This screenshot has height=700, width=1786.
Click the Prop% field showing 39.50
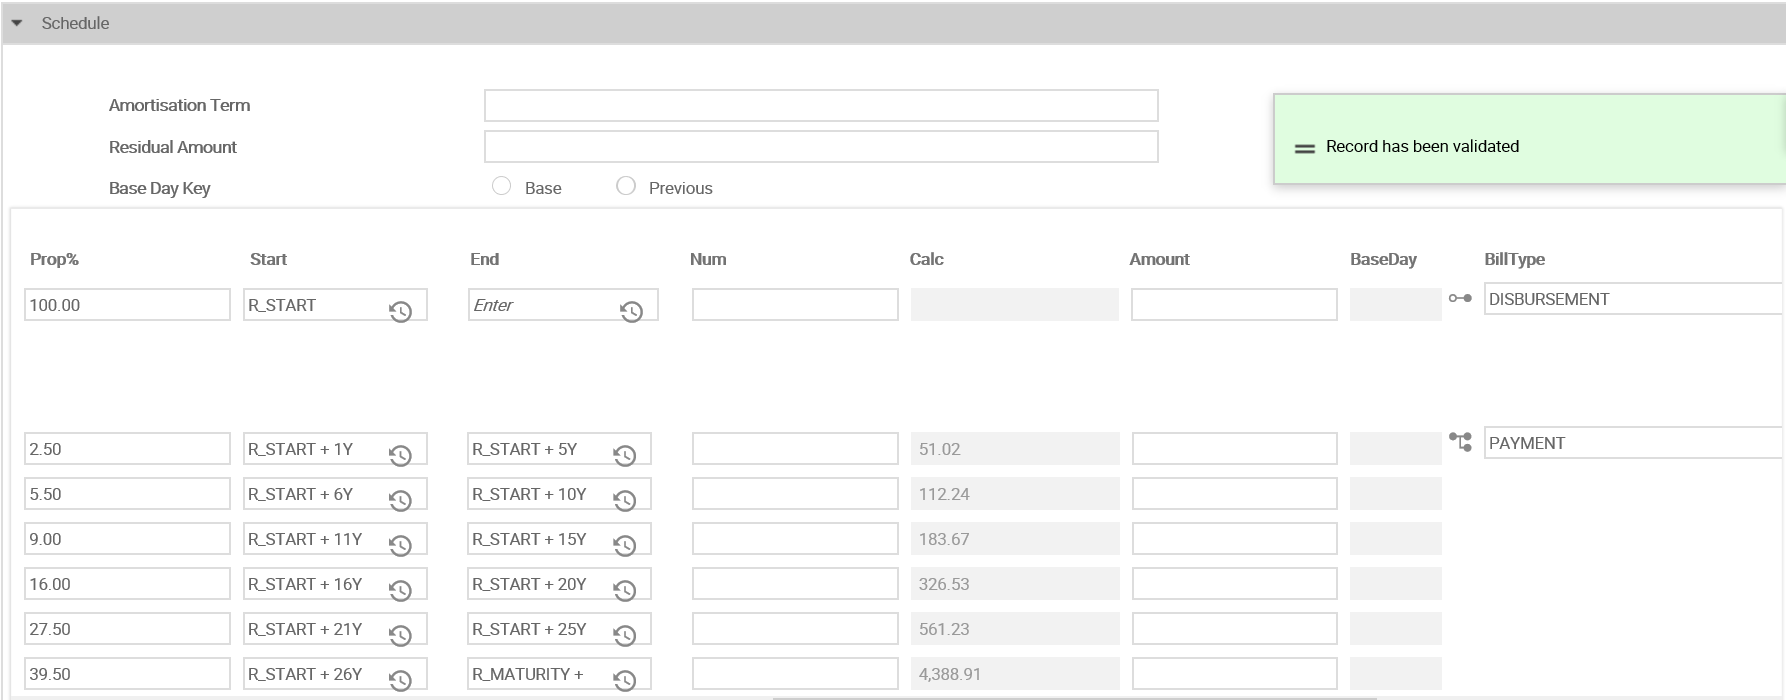click(x=127, y=674)
